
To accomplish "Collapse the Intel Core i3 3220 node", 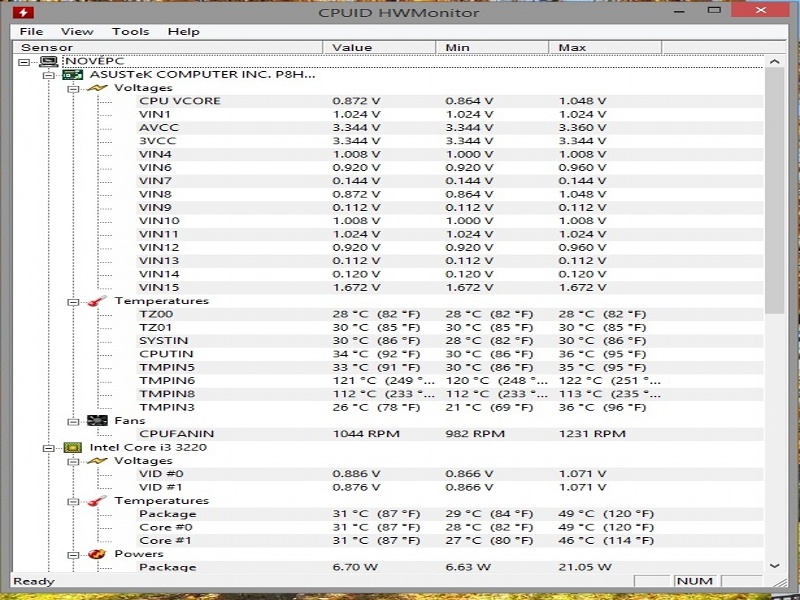I will (x=48, y=448).
